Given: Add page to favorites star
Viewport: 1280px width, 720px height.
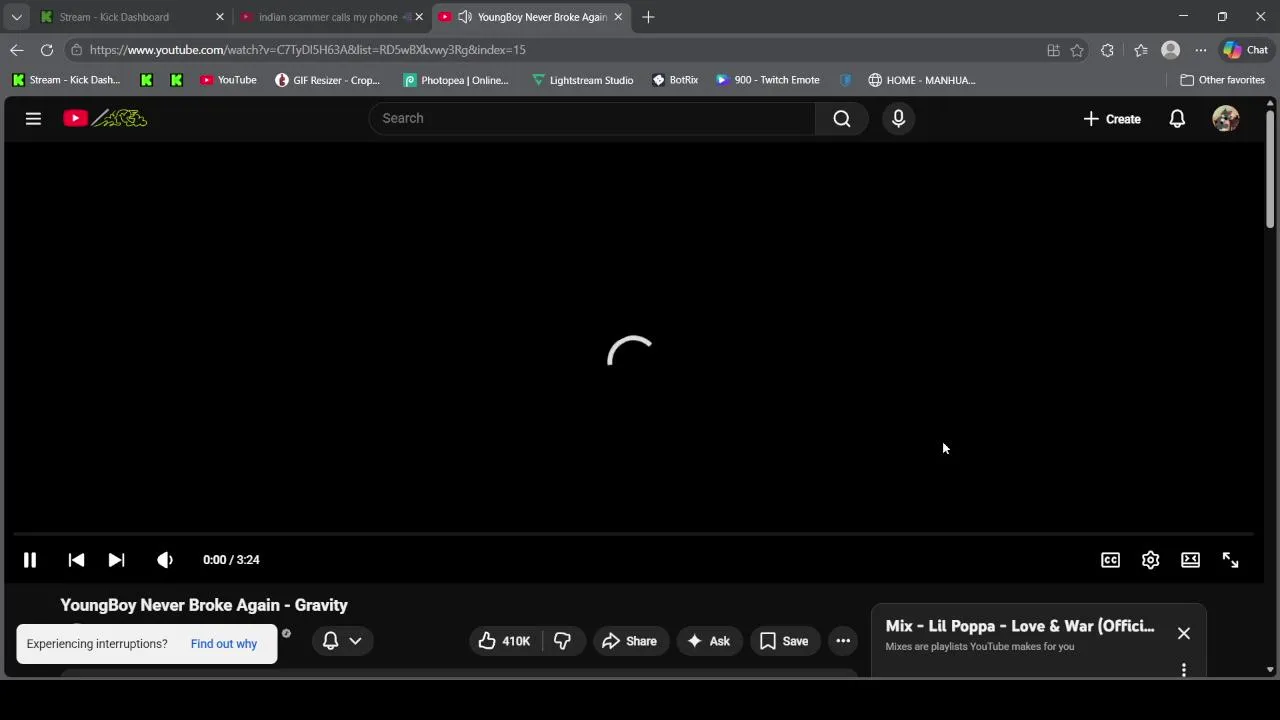Looking at the screenshot, I should tap(1077, 50).
